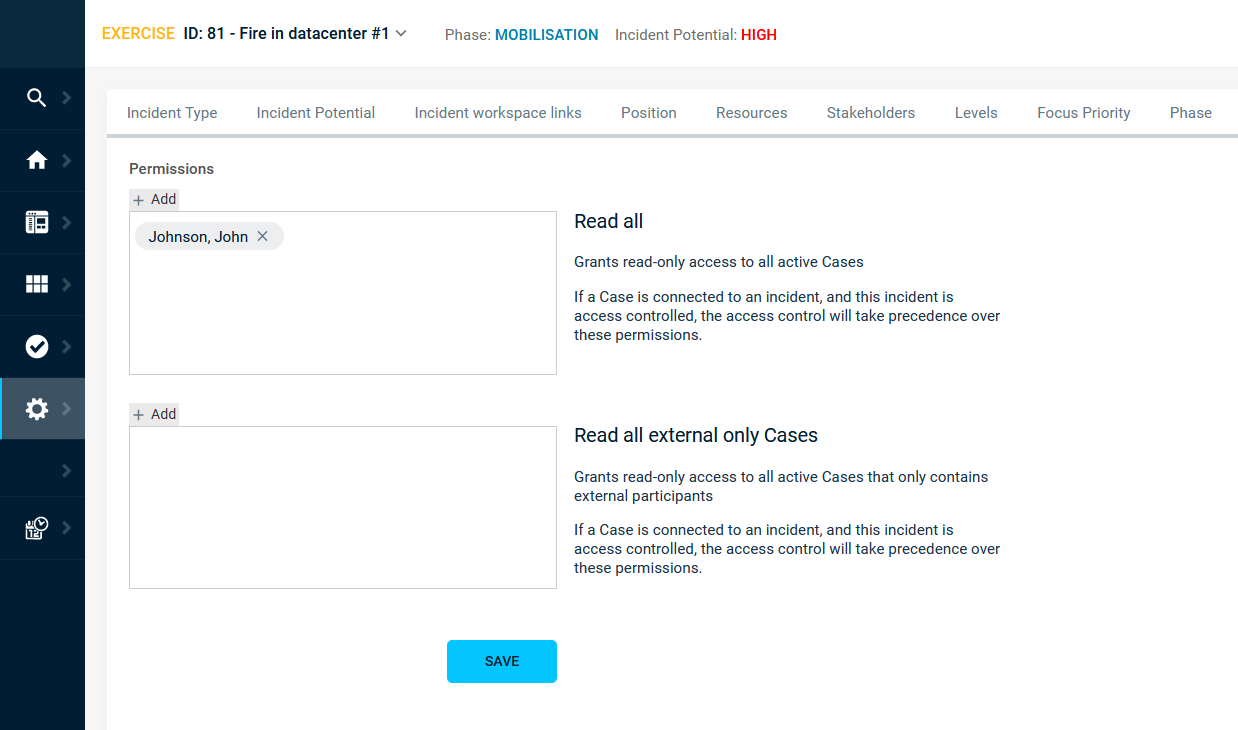This screenshot has height=730, width=1238.
Task: Click the Permissions heading
Action: tap(172, 169)
